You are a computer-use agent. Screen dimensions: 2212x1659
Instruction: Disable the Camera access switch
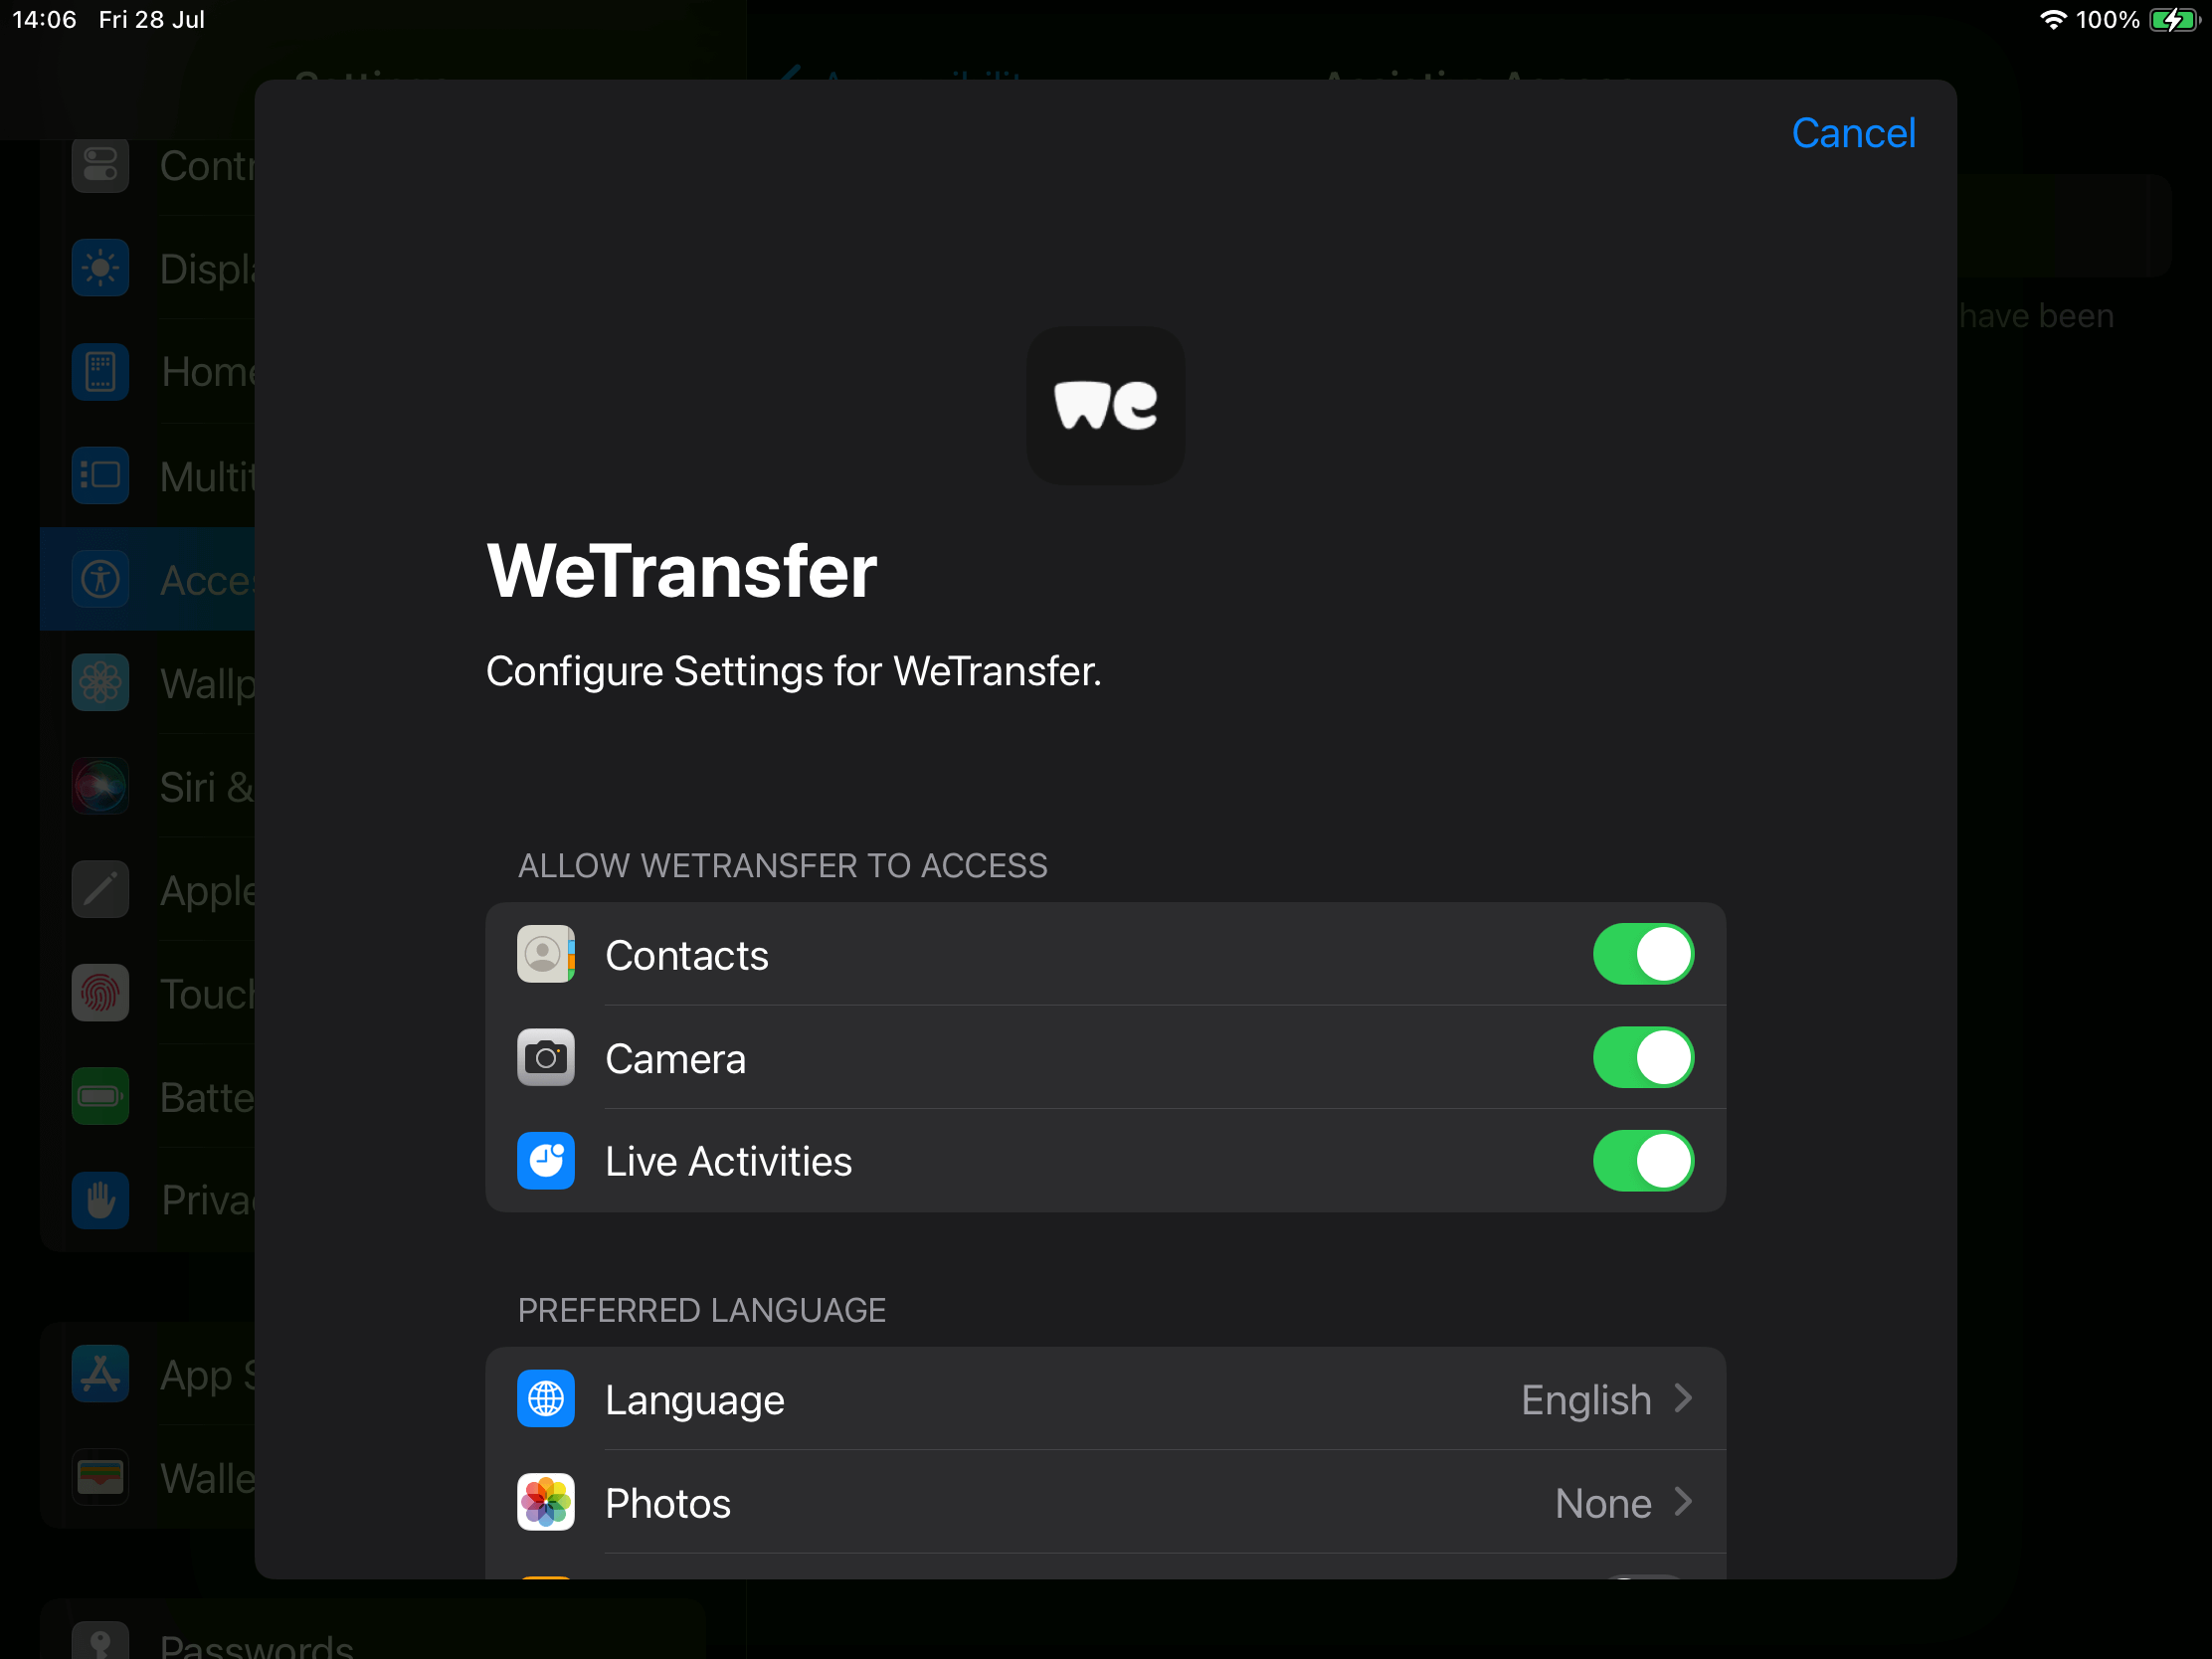(x=1643, y=1058)
